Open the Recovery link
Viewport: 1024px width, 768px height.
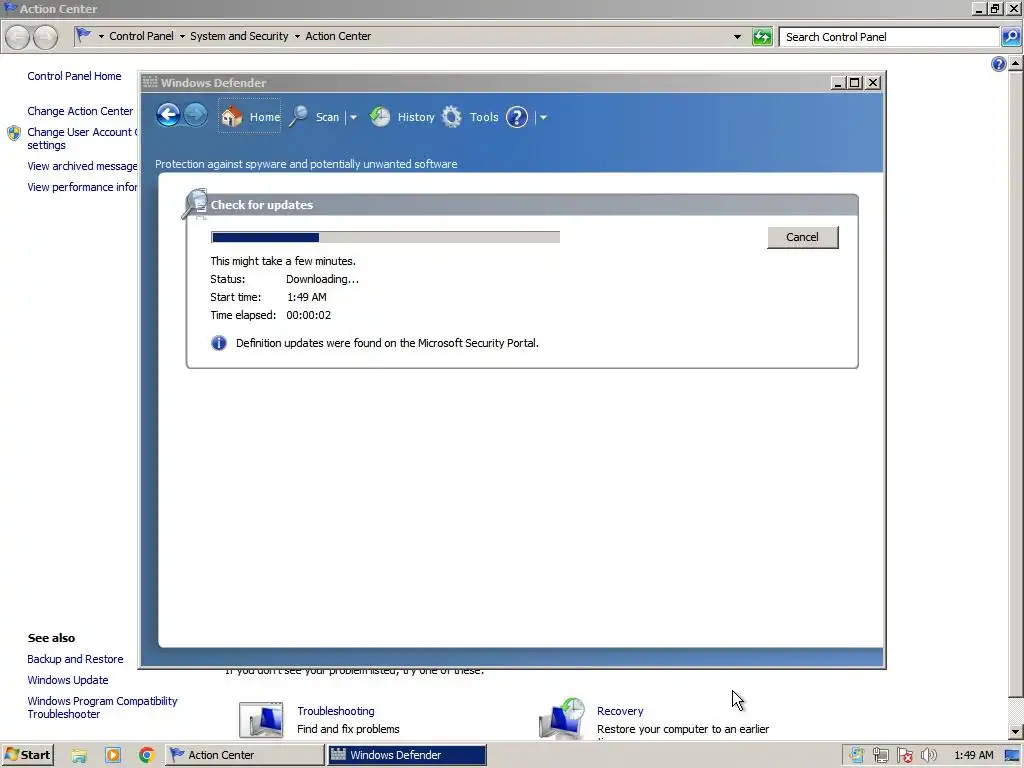coord(620,711)
